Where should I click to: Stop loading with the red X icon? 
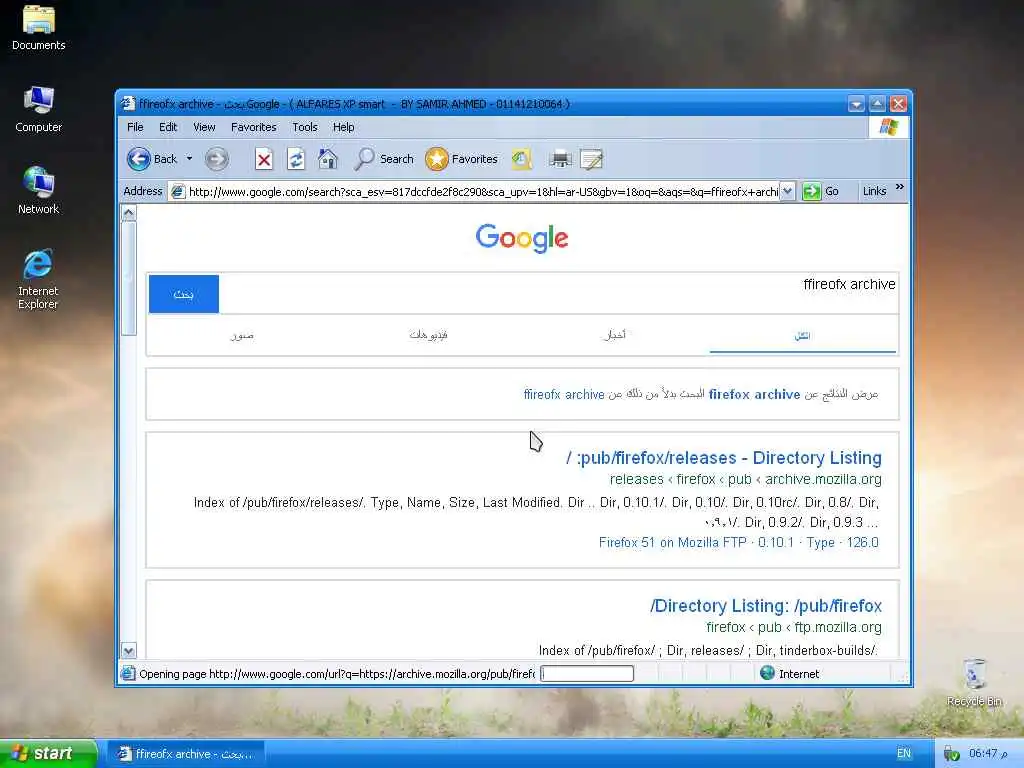pyautogui.click(x=264, y=159)
